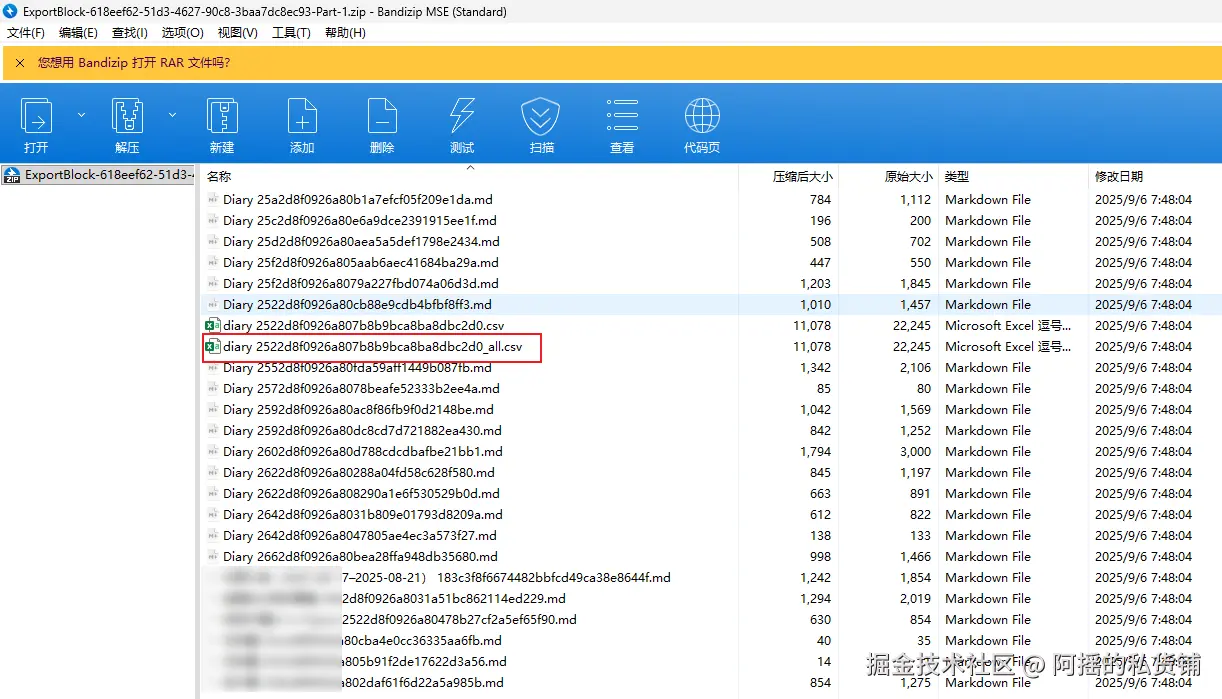Click type 'Markdown File' in Diary 25a2d8f row
This screenshot has height=699, width=1222.
[x=988, y=200]
